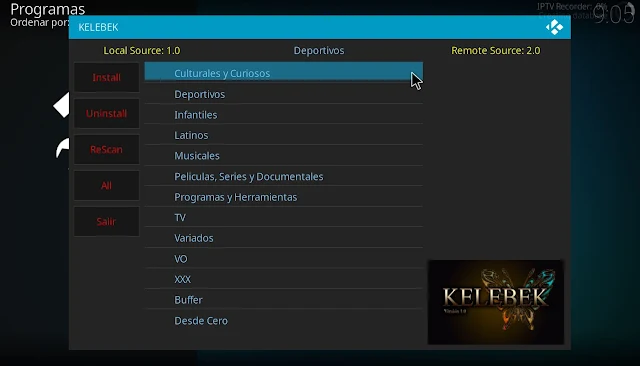This screenshot has width=640, height=366.
Task: Choose the Buffer entry
Action: coord(284,299)
